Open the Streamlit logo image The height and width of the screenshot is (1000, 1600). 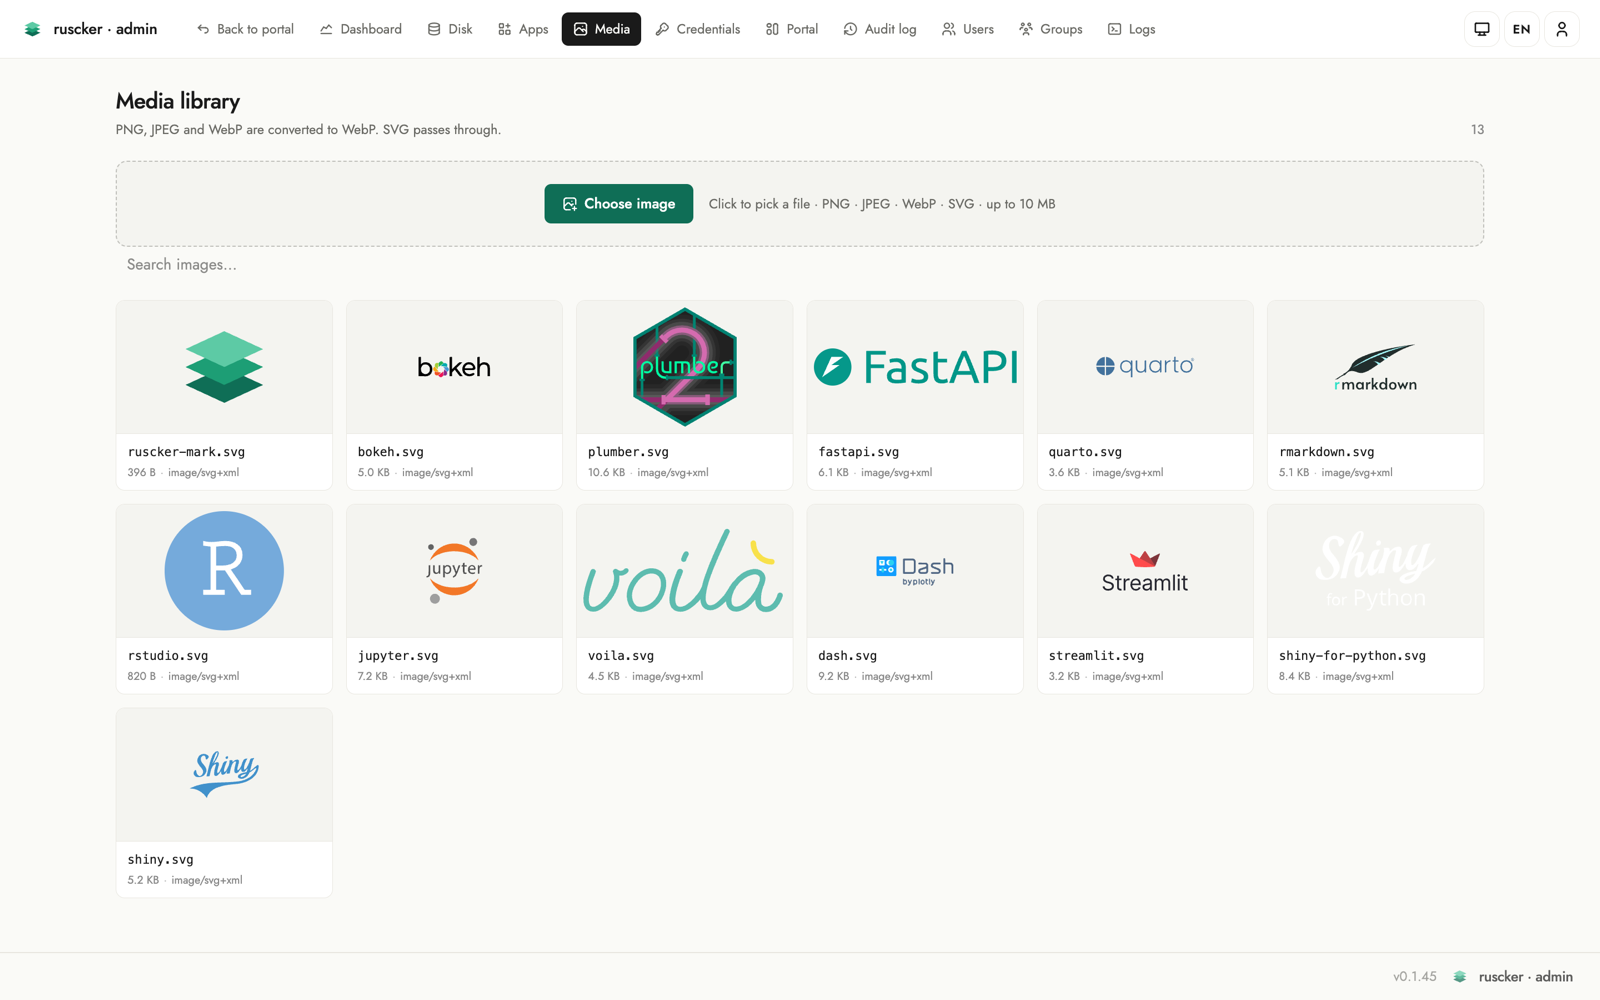[x=1145, y=571]
